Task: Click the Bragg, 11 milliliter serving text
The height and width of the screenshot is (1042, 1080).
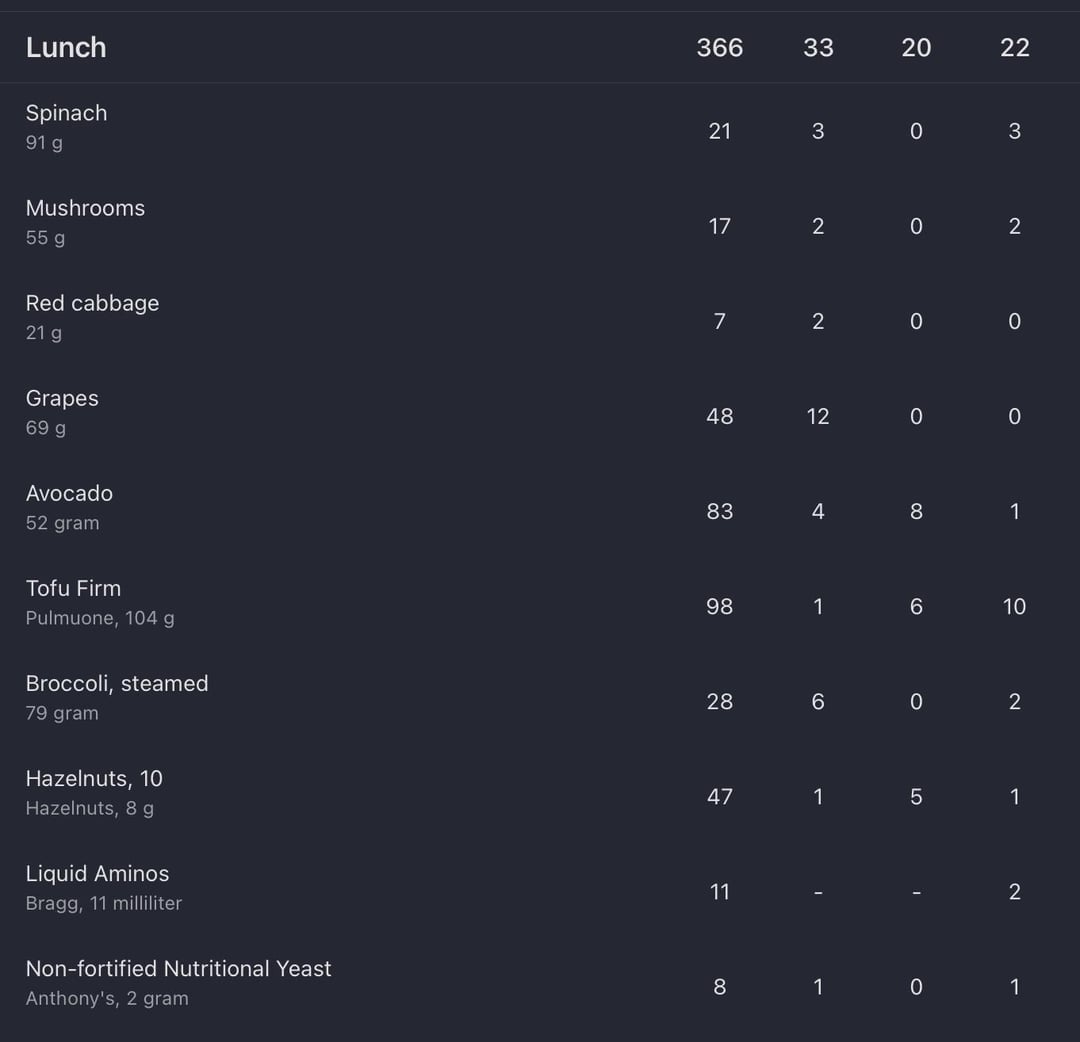Action: [x=104, y=903]
